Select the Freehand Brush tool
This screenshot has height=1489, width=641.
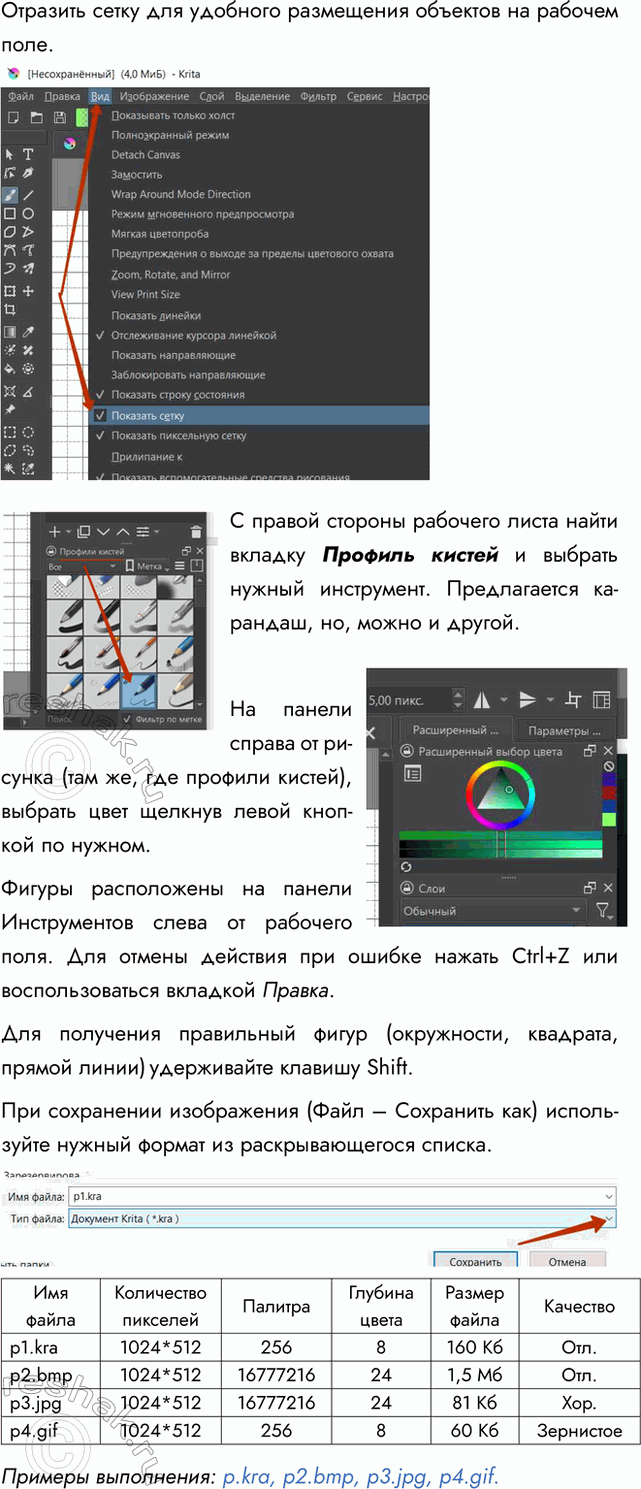point(10,194)
